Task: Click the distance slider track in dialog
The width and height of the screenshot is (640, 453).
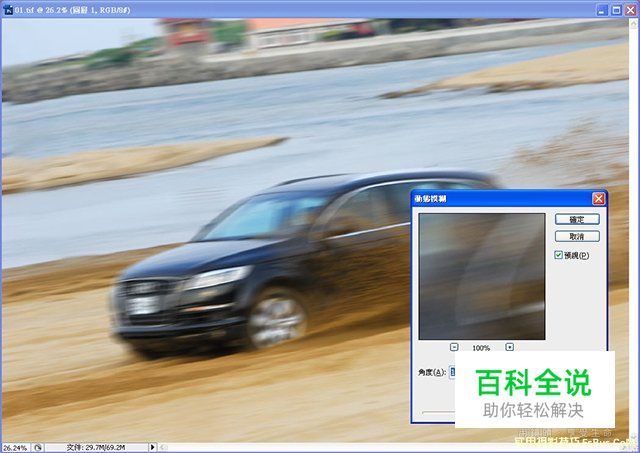Action: 436,411
